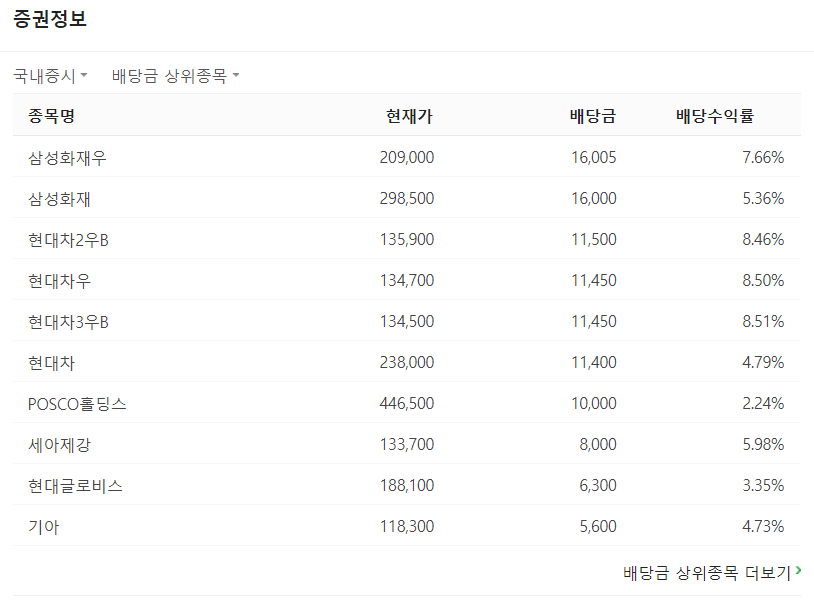Screen dimensions: 814x601
Task: Click the 증권정보 section heading
Action: (50, 19)
